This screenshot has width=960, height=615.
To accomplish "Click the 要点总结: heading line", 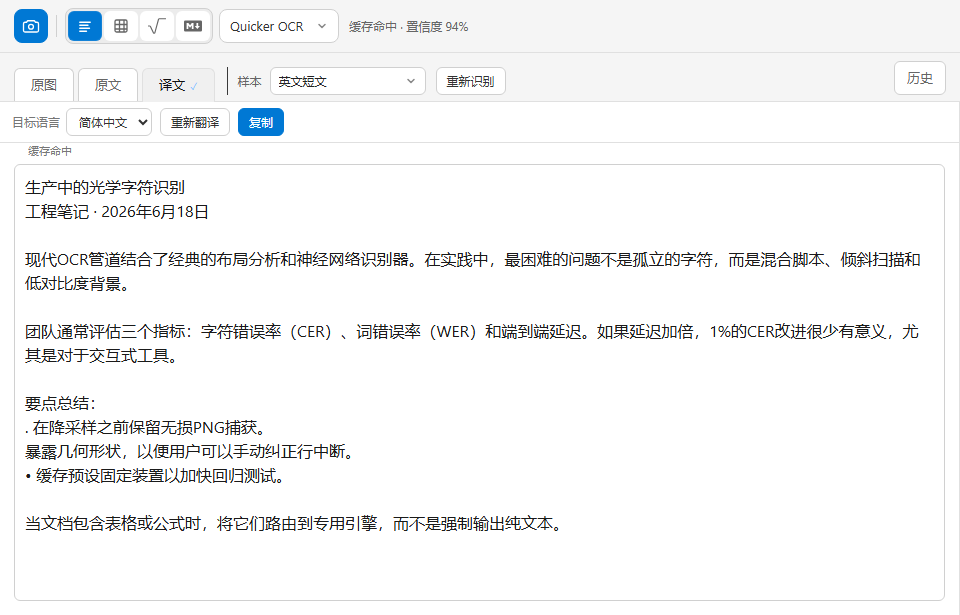I will [60, 404].
